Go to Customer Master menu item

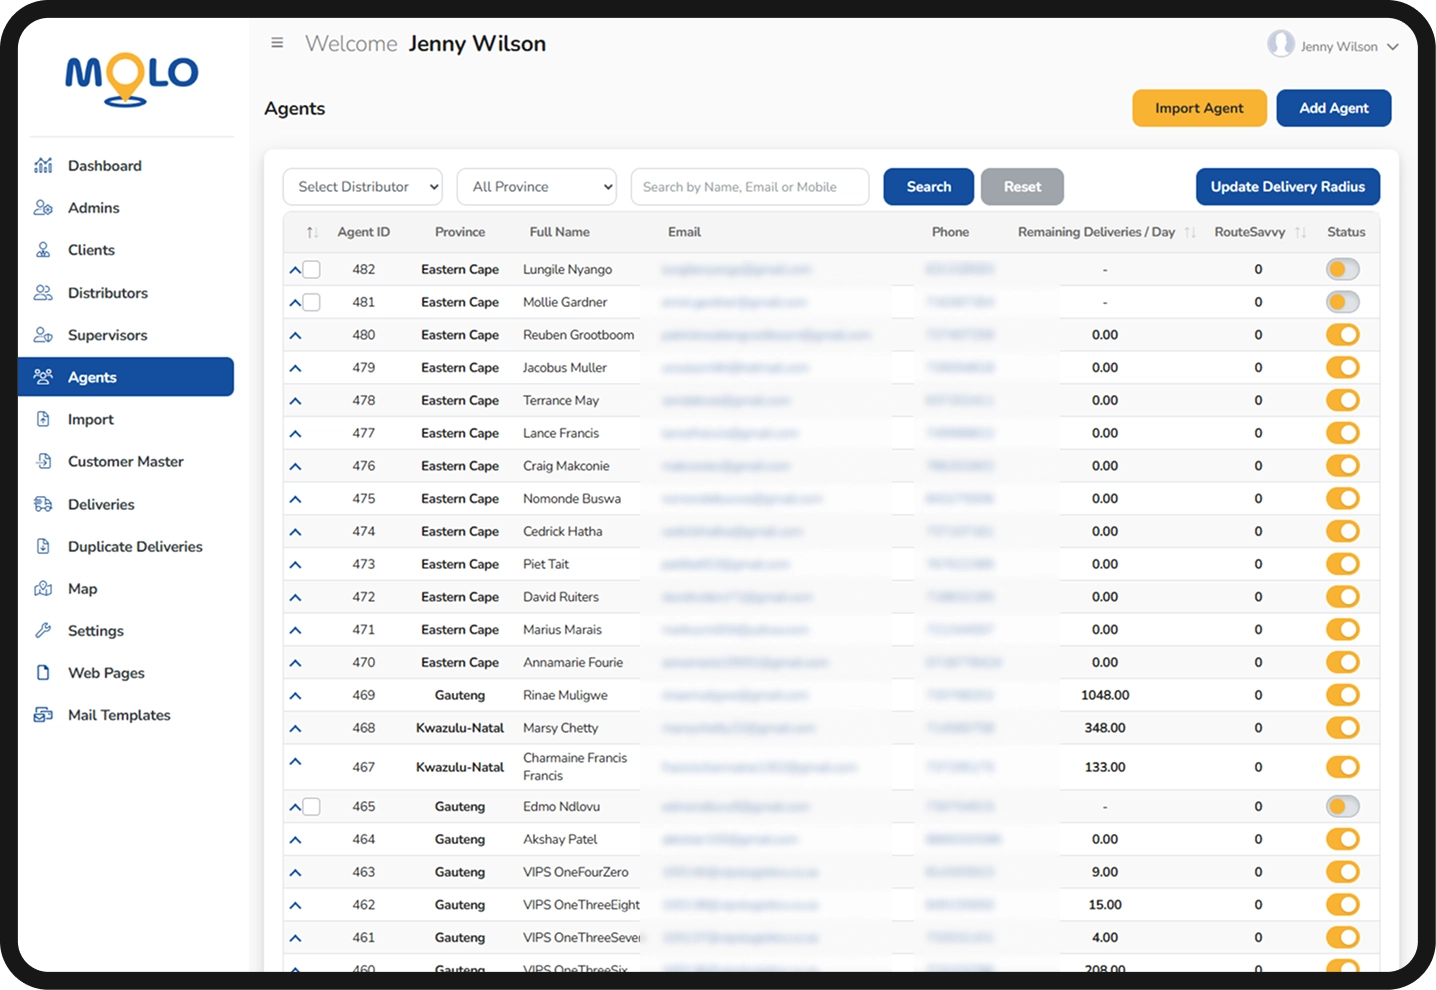point(126,461)
